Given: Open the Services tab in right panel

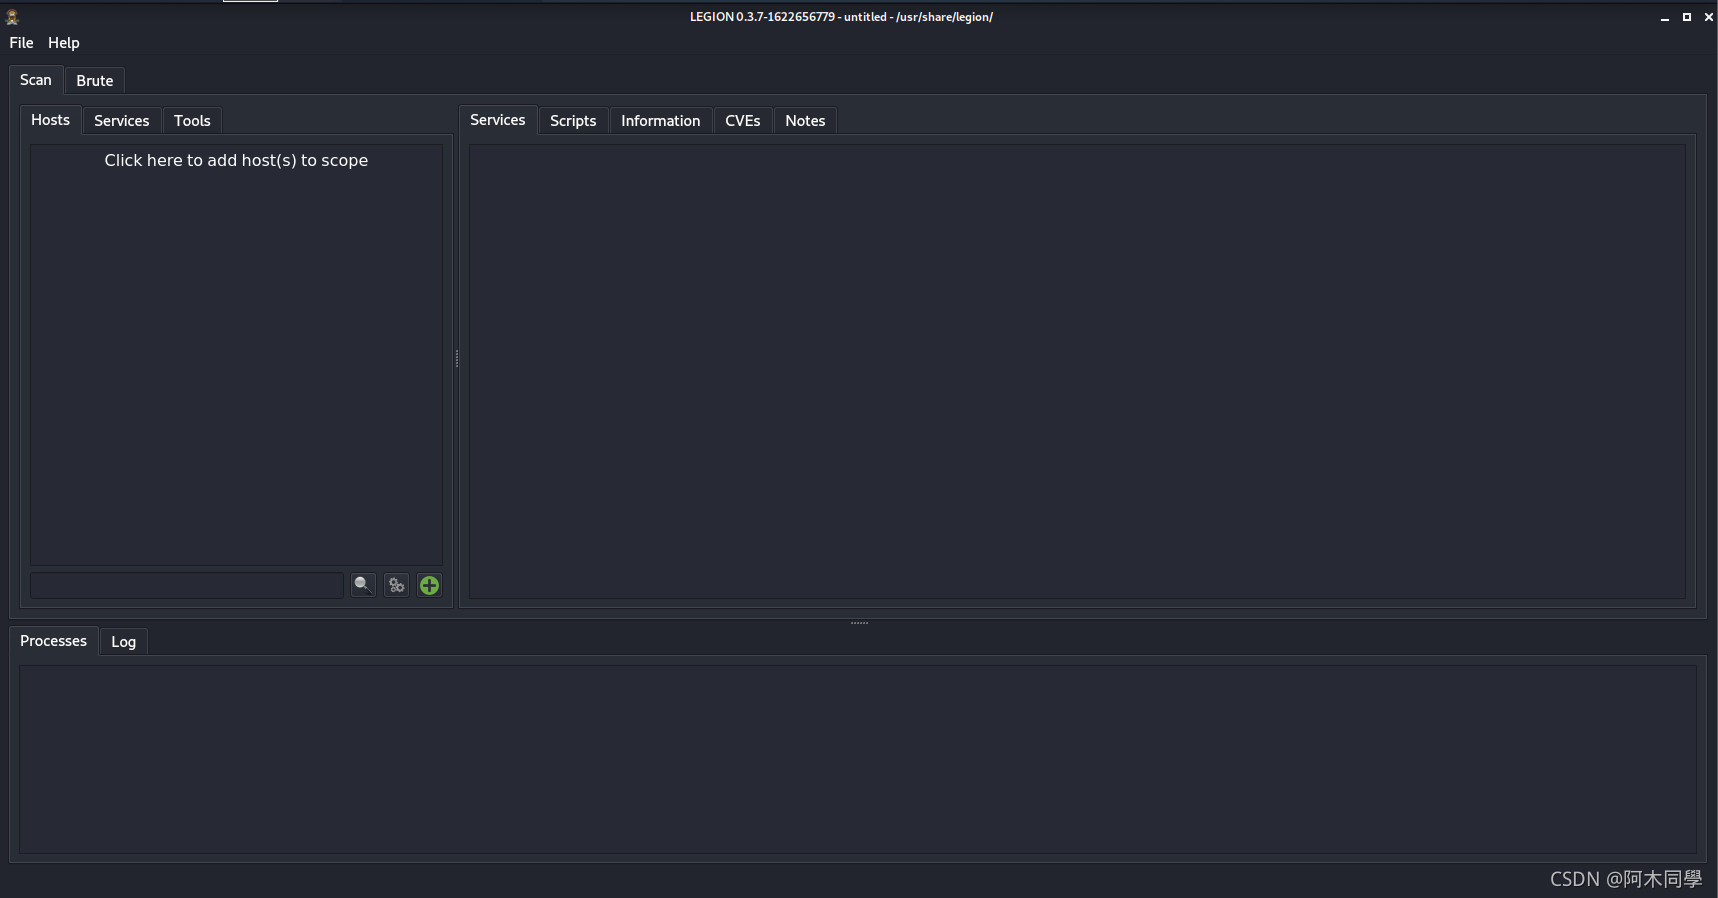Looking at the screenshot, I should point(498,120).
